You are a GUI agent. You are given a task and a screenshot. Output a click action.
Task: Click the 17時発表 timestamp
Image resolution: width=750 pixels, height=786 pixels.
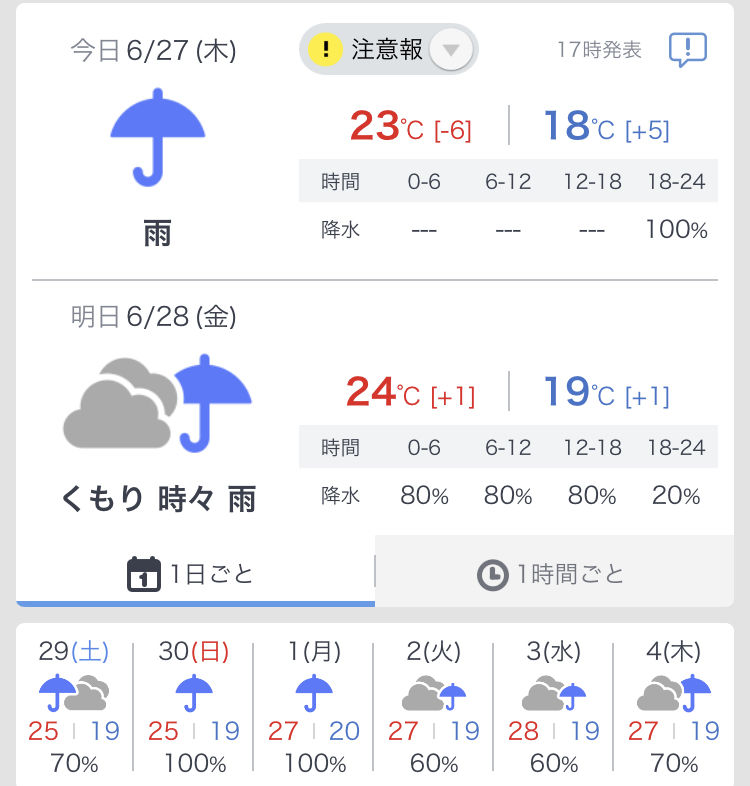coord(600,50)
